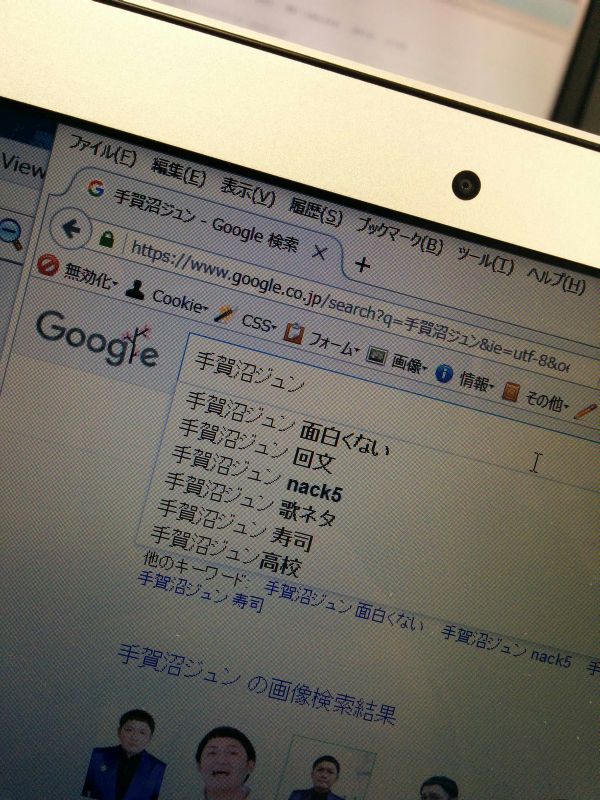Go back with the browser back arrow
This screenshot has height=800, width=600.
[71, 229]
